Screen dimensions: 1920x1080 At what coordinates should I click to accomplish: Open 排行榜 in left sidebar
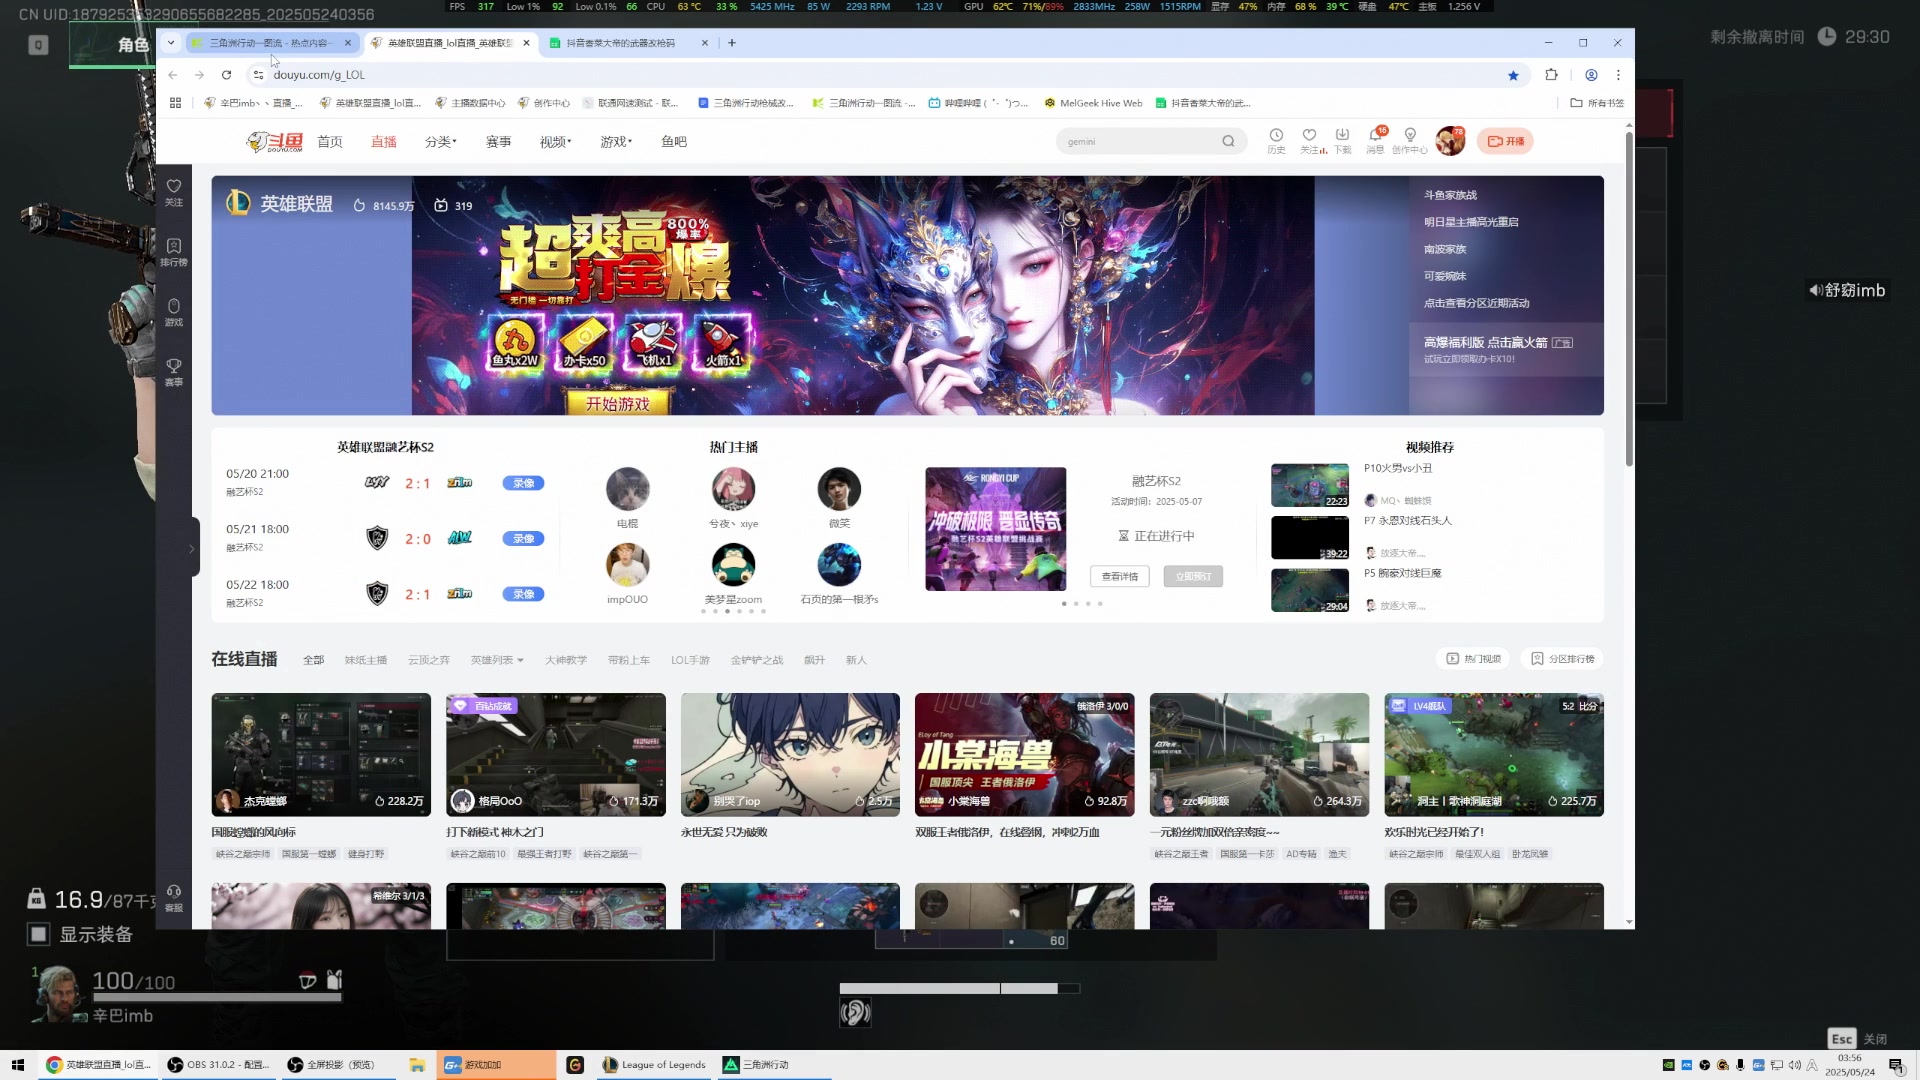click(174, 252)
